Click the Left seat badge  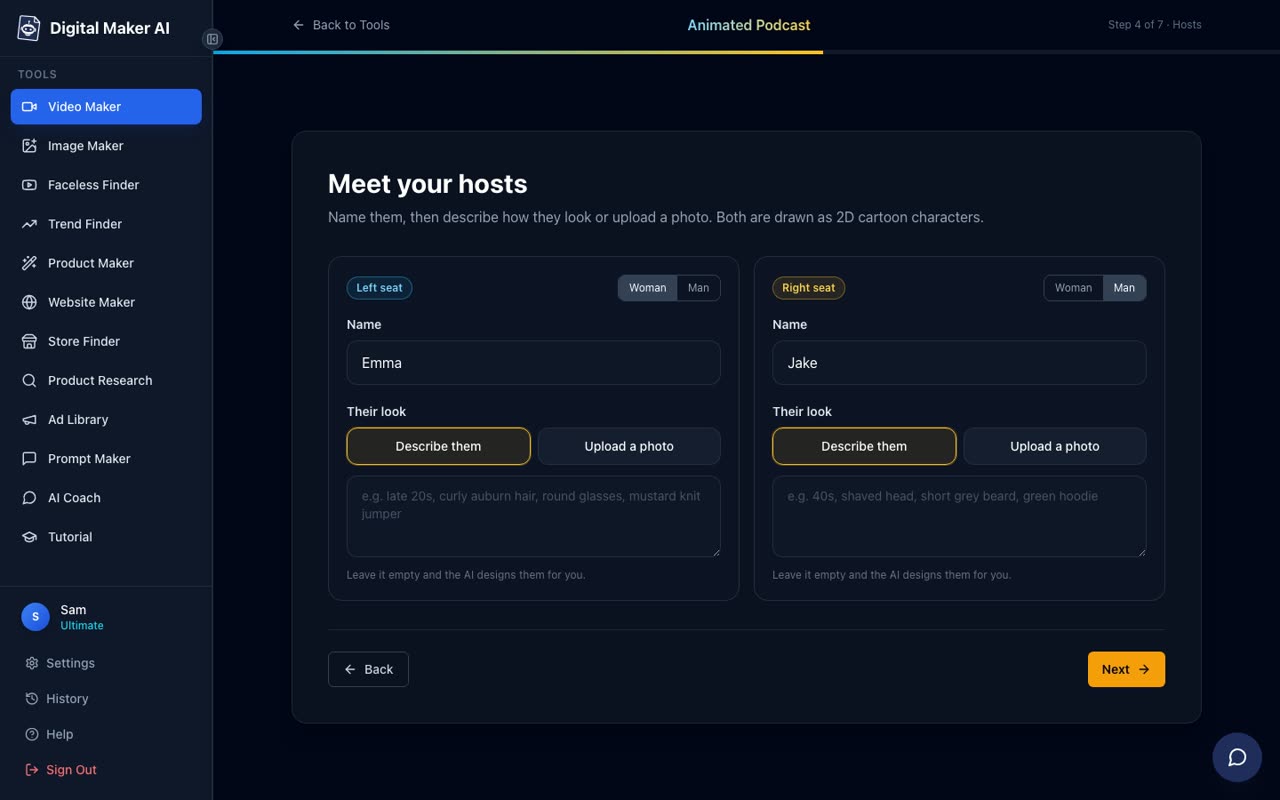379,288
